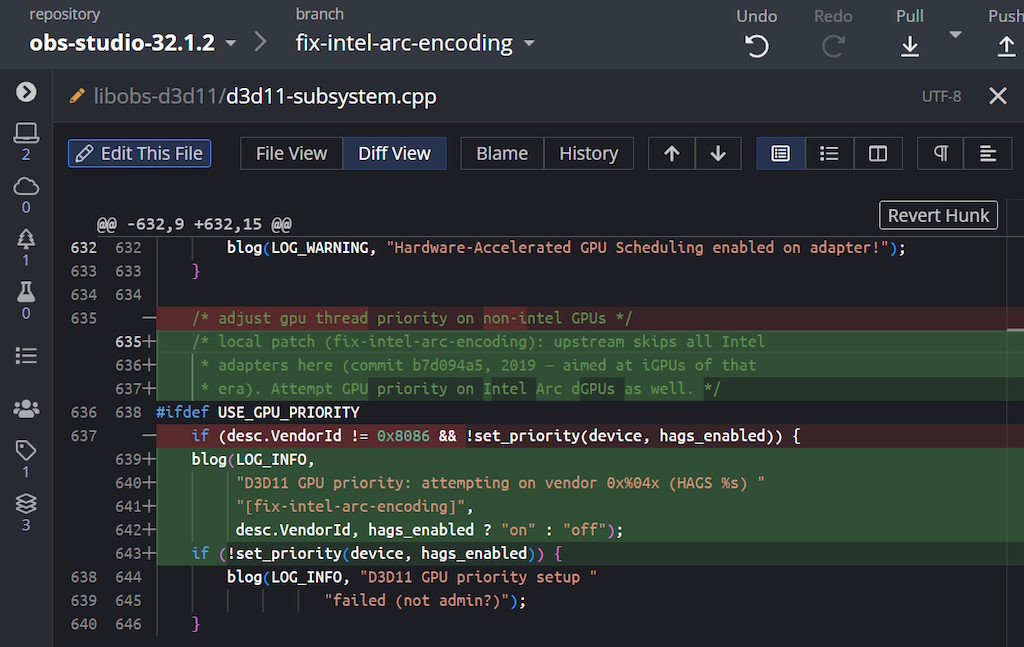Image resolution: width=1024 pixels, height=647 pixels.
Task: Click the added line 643 plus marker
Action: tap(149, 553)
